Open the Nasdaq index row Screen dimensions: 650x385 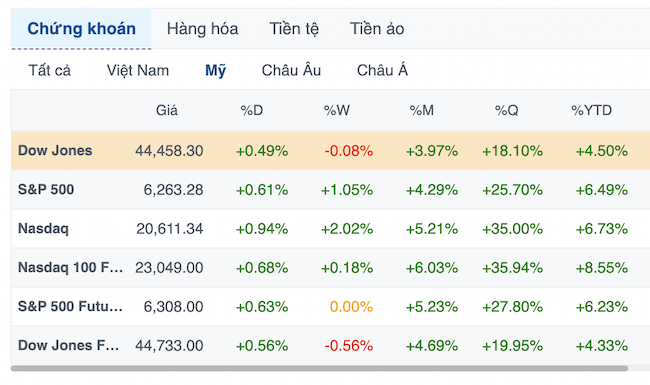tap(330, 228)
